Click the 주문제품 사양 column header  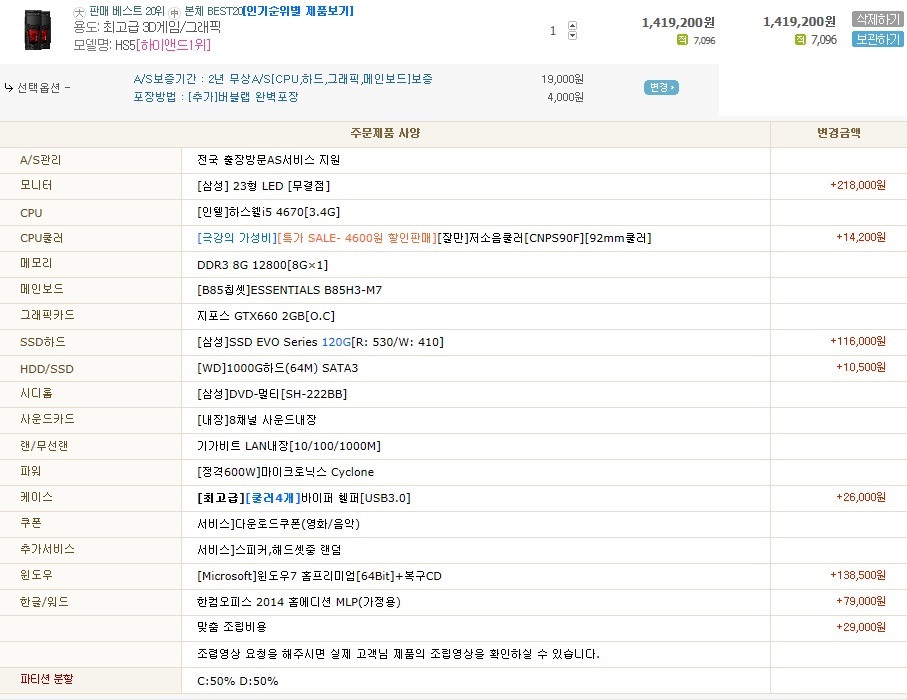point(385,133)
